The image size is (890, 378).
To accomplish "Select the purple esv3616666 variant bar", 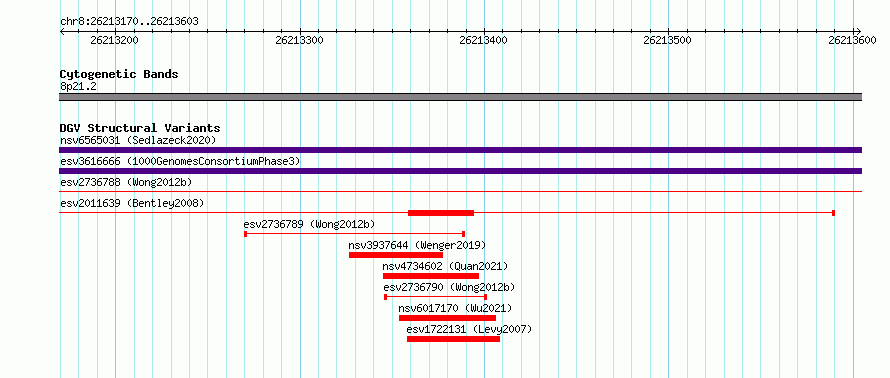I will coord(460,171).
